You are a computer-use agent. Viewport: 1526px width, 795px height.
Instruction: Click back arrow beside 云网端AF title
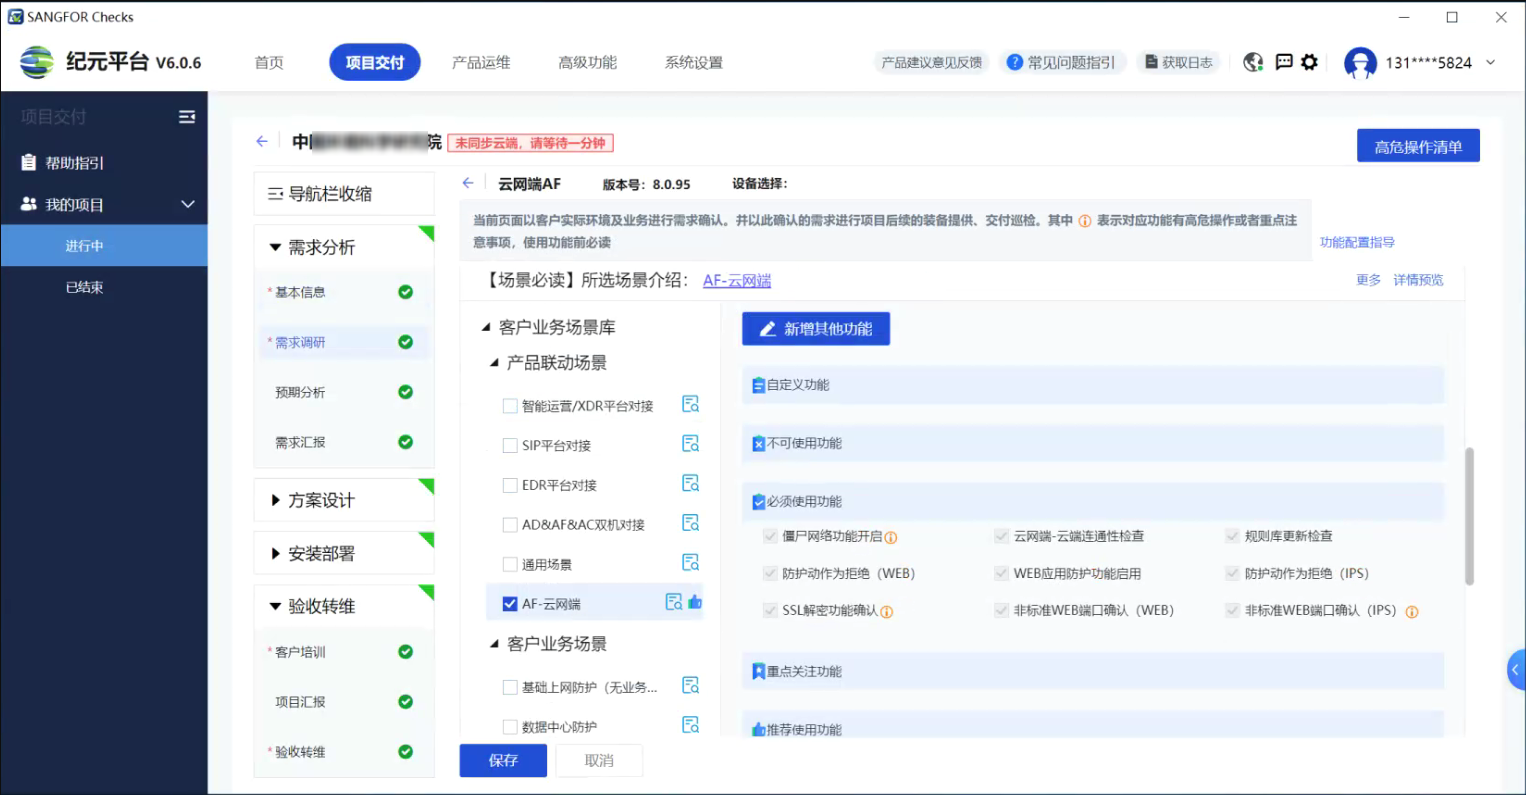[468, 183]
